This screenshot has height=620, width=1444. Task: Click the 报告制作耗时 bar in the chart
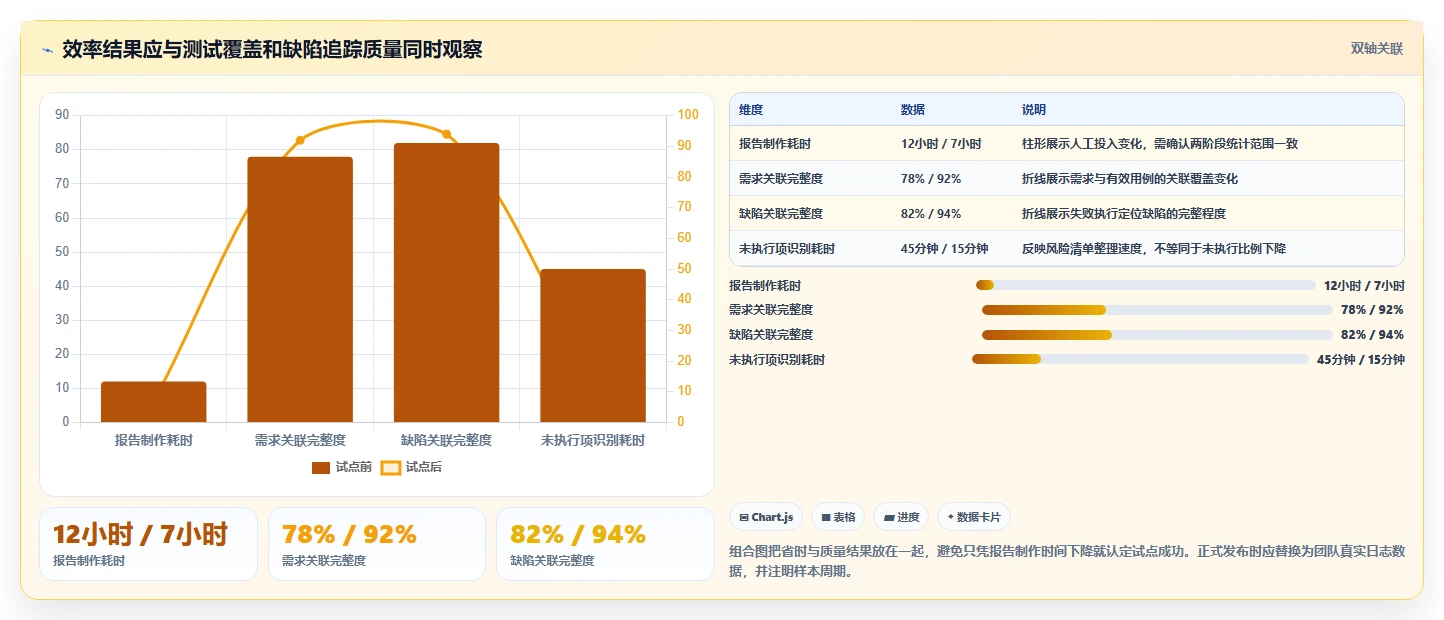click(x=153, y=402)
